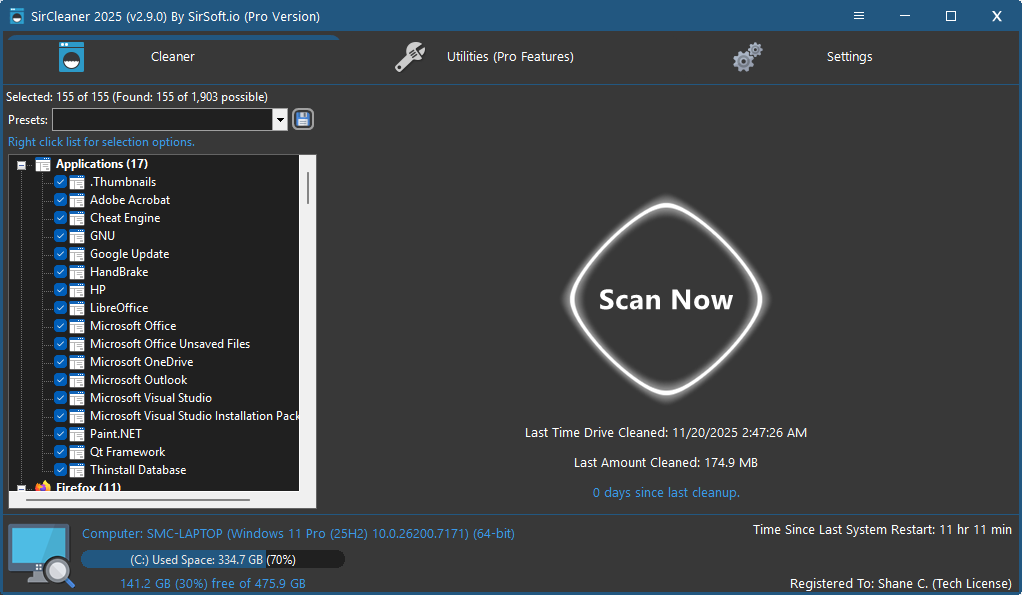
Task: Click the washing machine Cleaner icon
Action: [71, 57]
